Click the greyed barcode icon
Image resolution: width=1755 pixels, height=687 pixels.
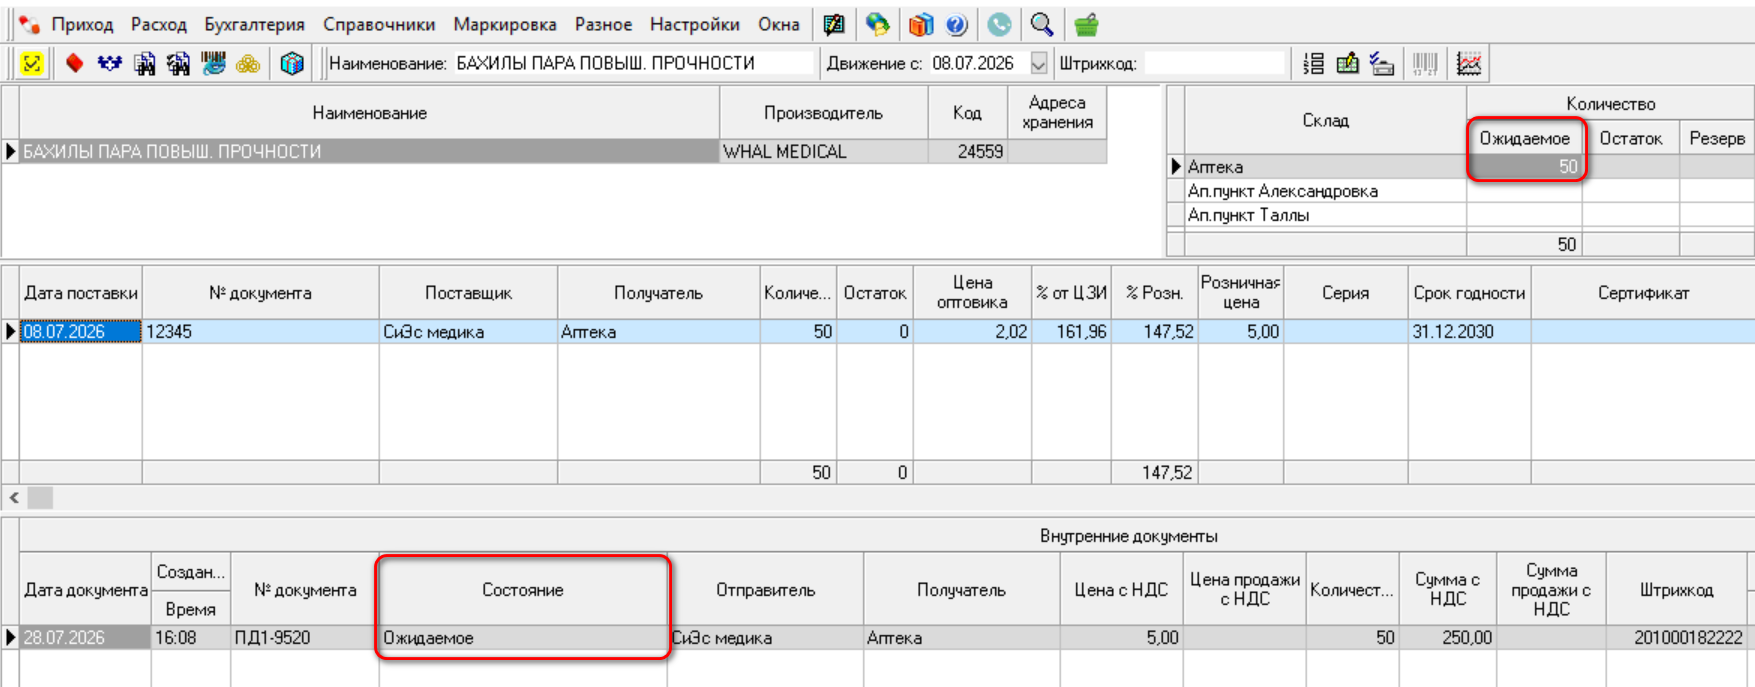coord(1425,64)
